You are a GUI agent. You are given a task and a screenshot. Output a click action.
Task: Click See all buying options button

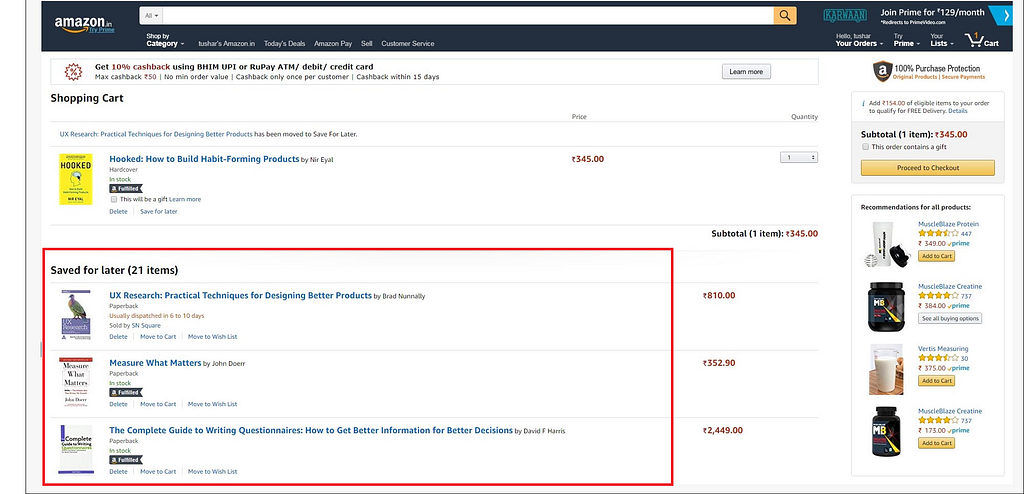(x=950, y=319)
